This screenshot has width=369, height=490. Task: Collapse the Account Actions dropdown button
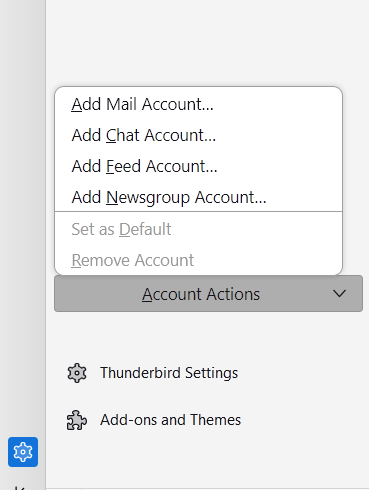coord(208,294)
